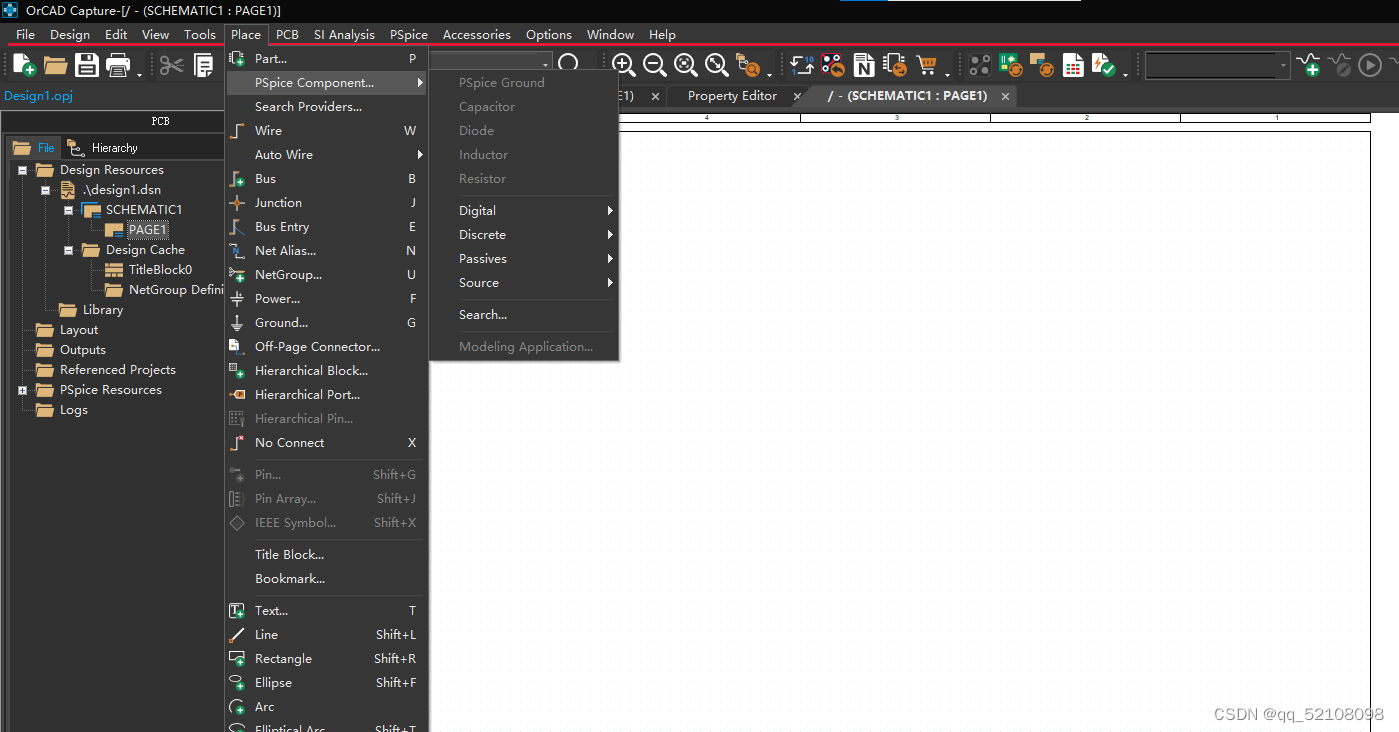Open the PSpice menu in menu bar
Image resolution: width=1399 pixels, height=732 pixels.
point(408,35)
